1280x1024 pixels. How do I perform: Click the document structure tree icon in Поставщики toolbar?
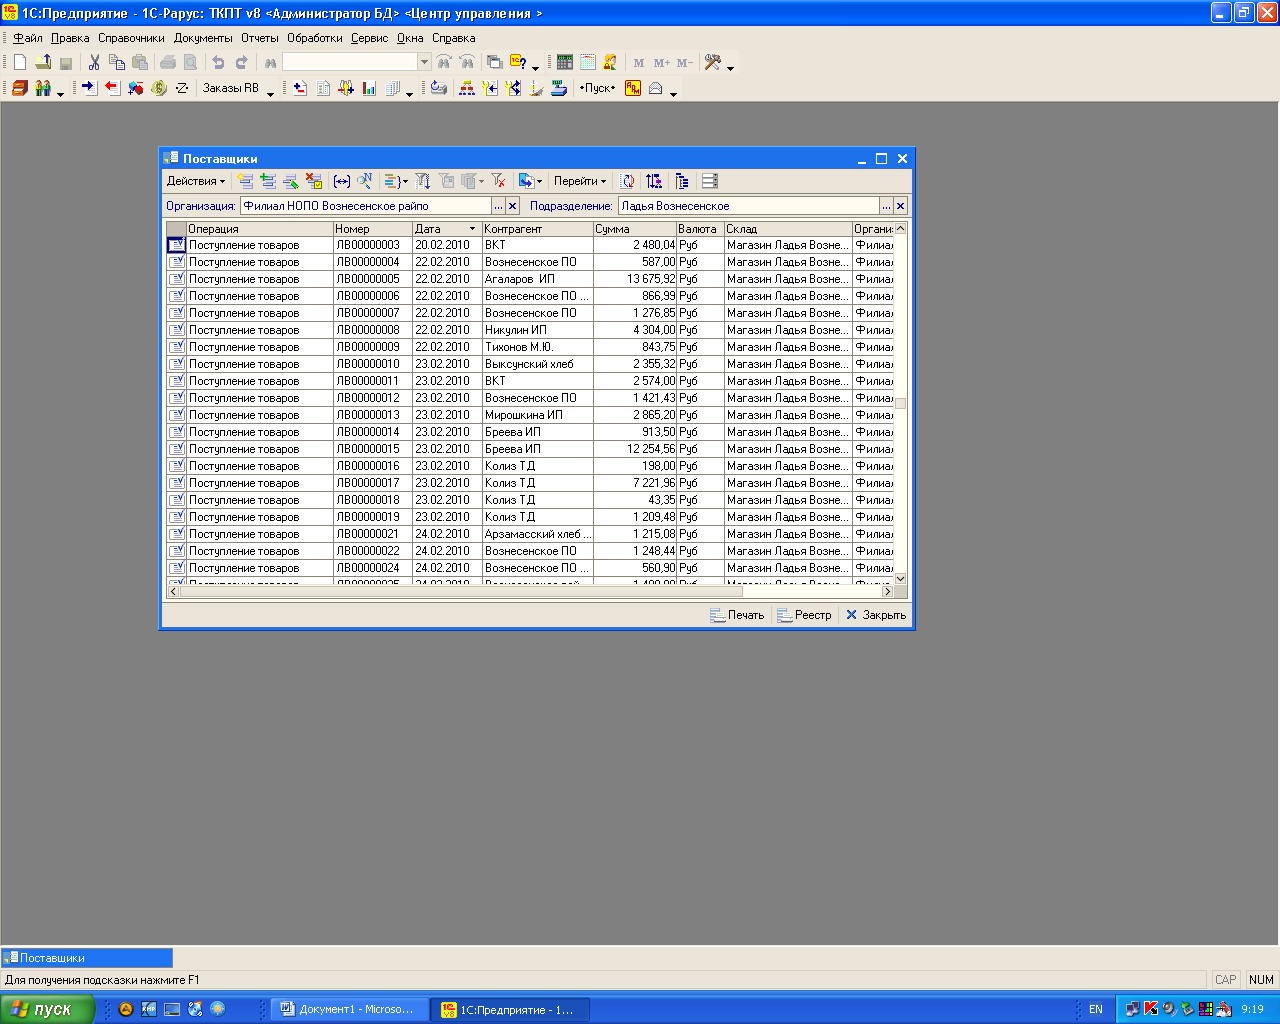[x=682, y=181]
